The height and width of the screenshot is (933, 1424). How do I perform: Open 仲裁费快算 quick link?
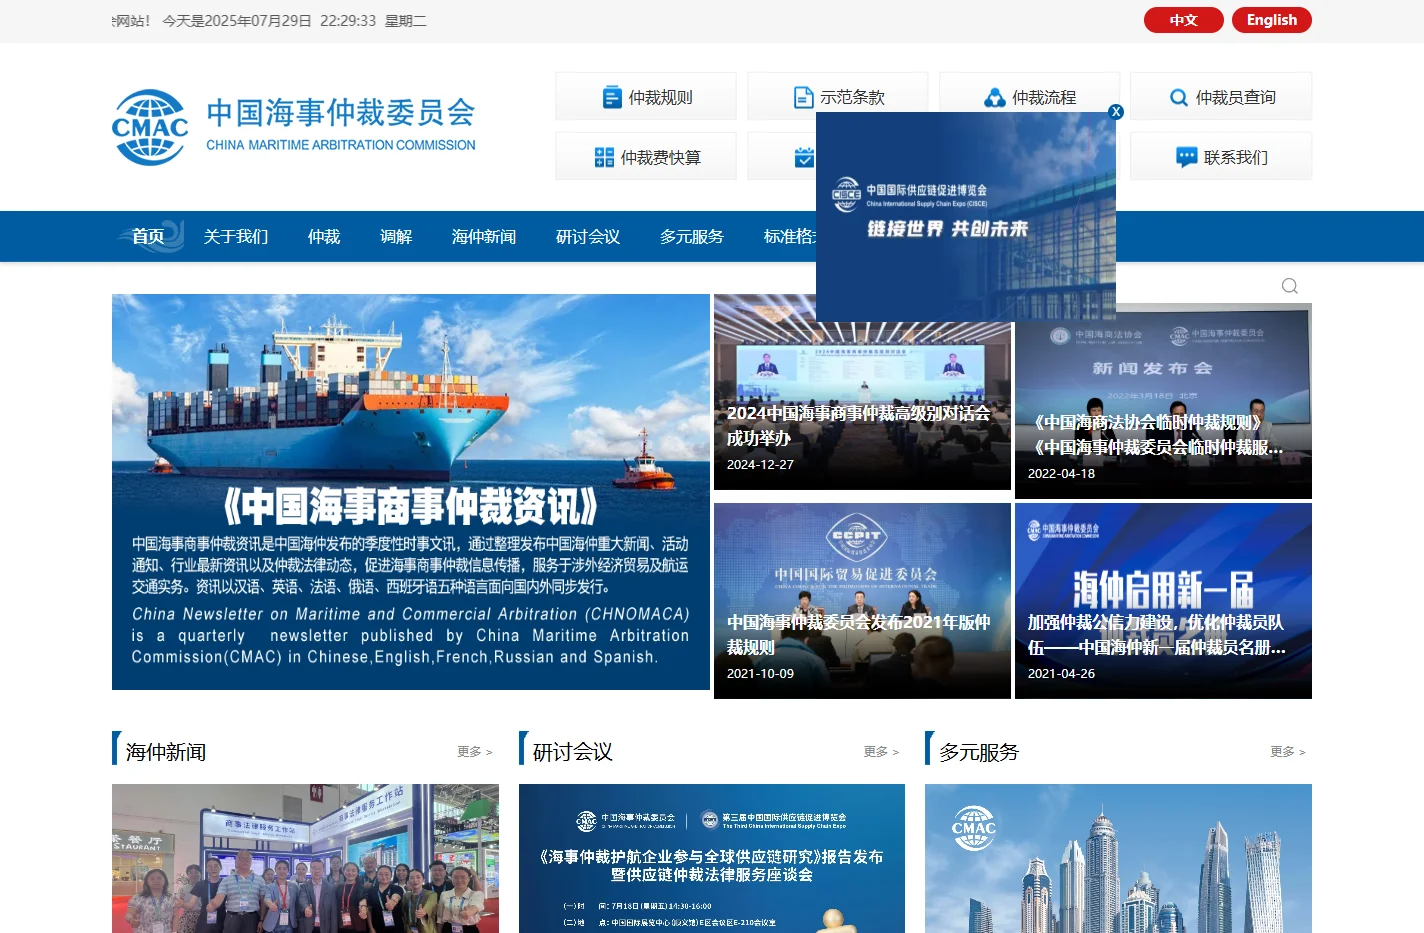pos(646,157)
